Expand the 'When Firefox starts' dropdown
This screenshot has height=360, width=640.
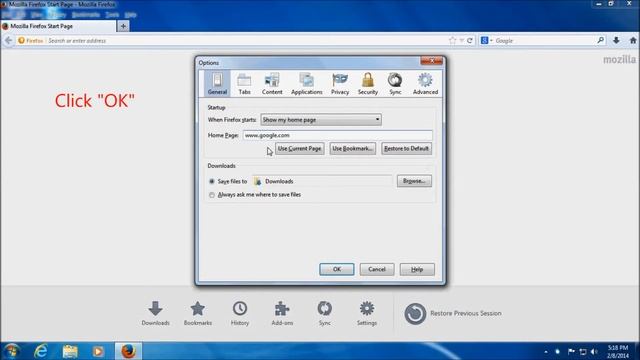coord(321,120)
